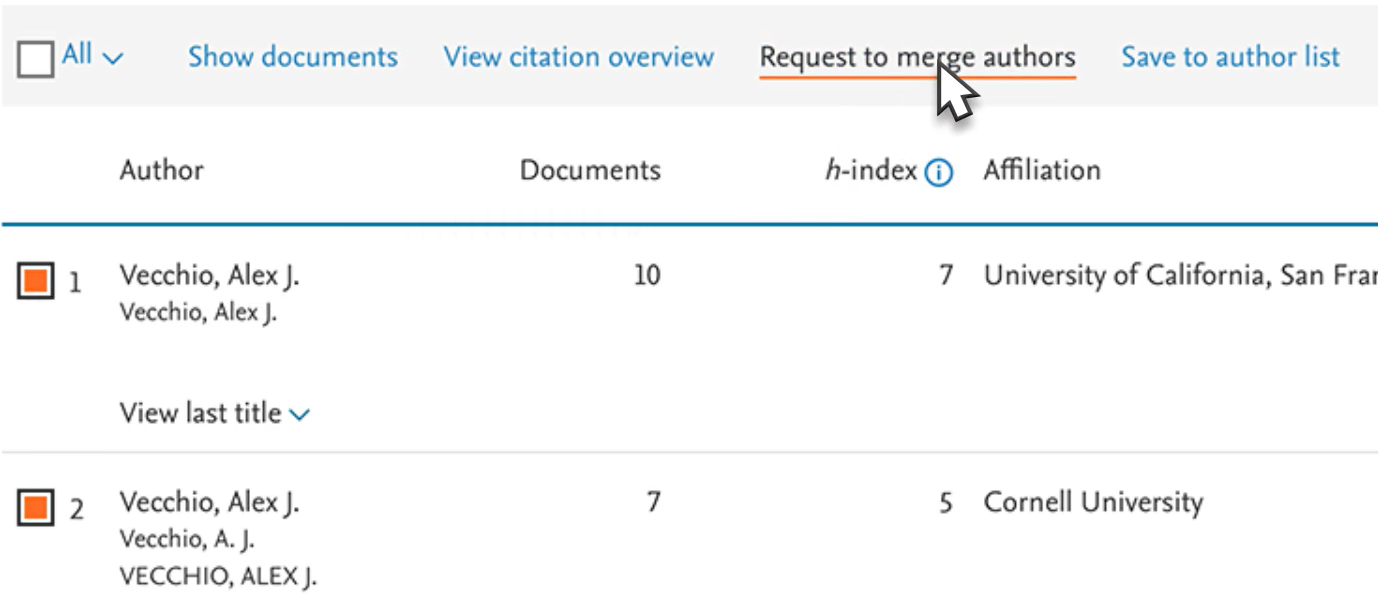The height and width of the screenshot is (607, 1378).
Task: Open the Cornell author's main name link
Action: (209, 502)
